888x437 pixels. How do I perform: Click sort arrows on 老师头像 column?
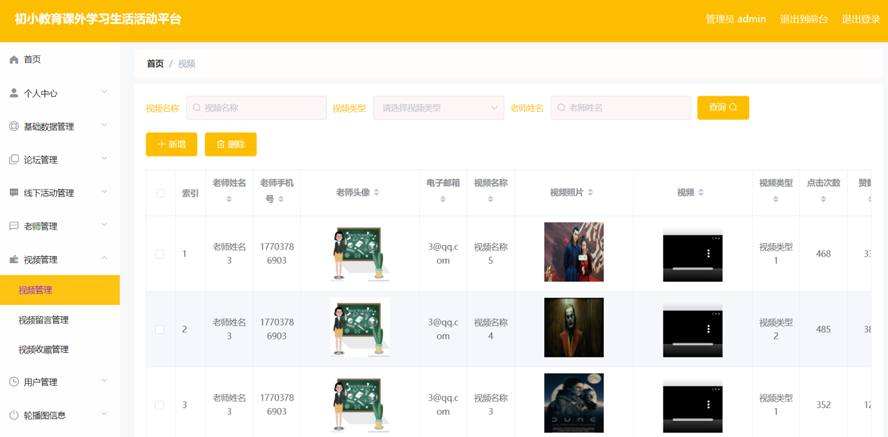pyautogui.click(x=377, y=192)
